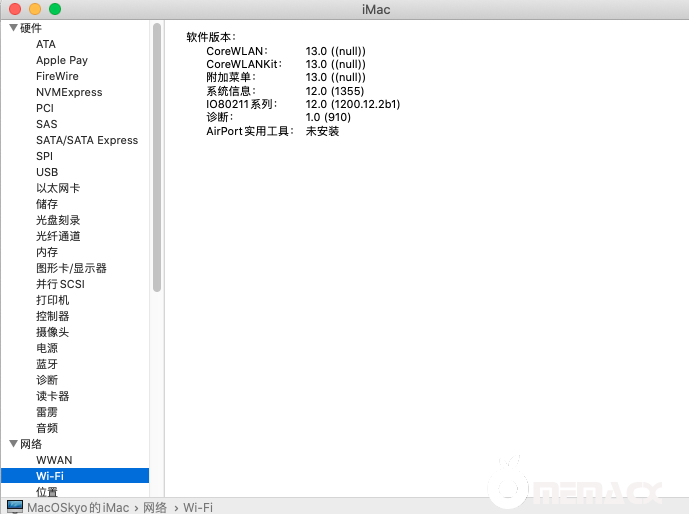Choose 摄像头 in the hardware list
689x514 pixels.
pos(53,332)
